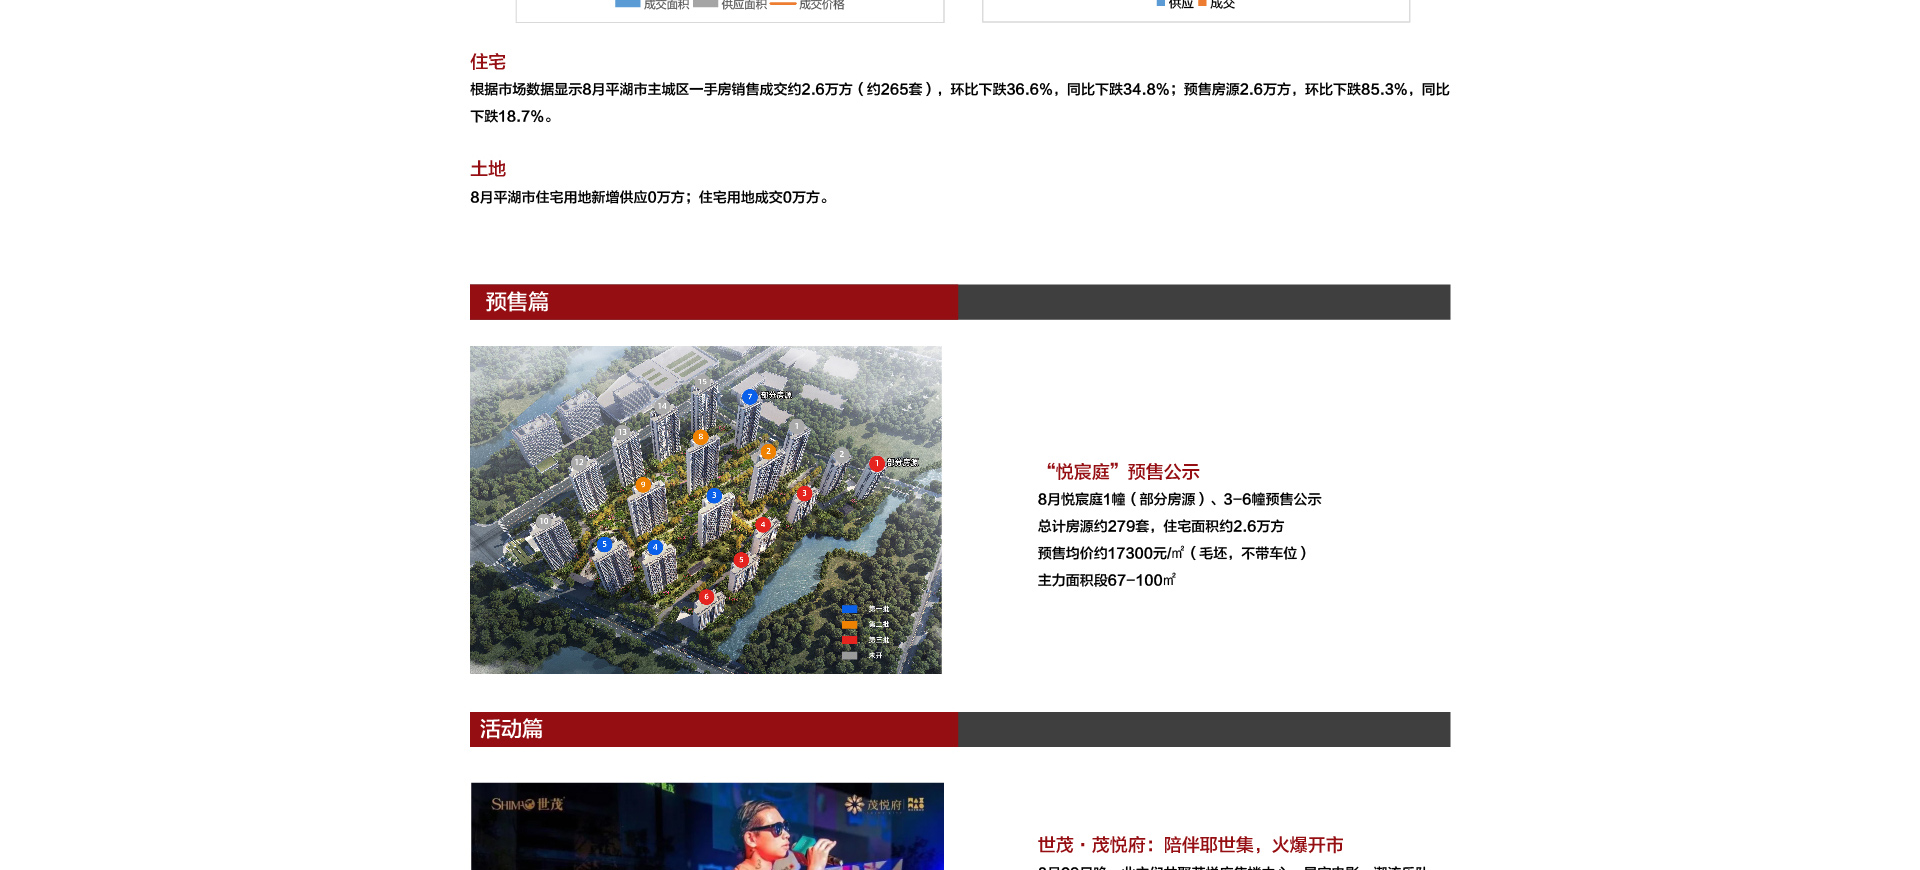Click blue marker 7 on site map
Screen dimensions: 1920x870
749,397
